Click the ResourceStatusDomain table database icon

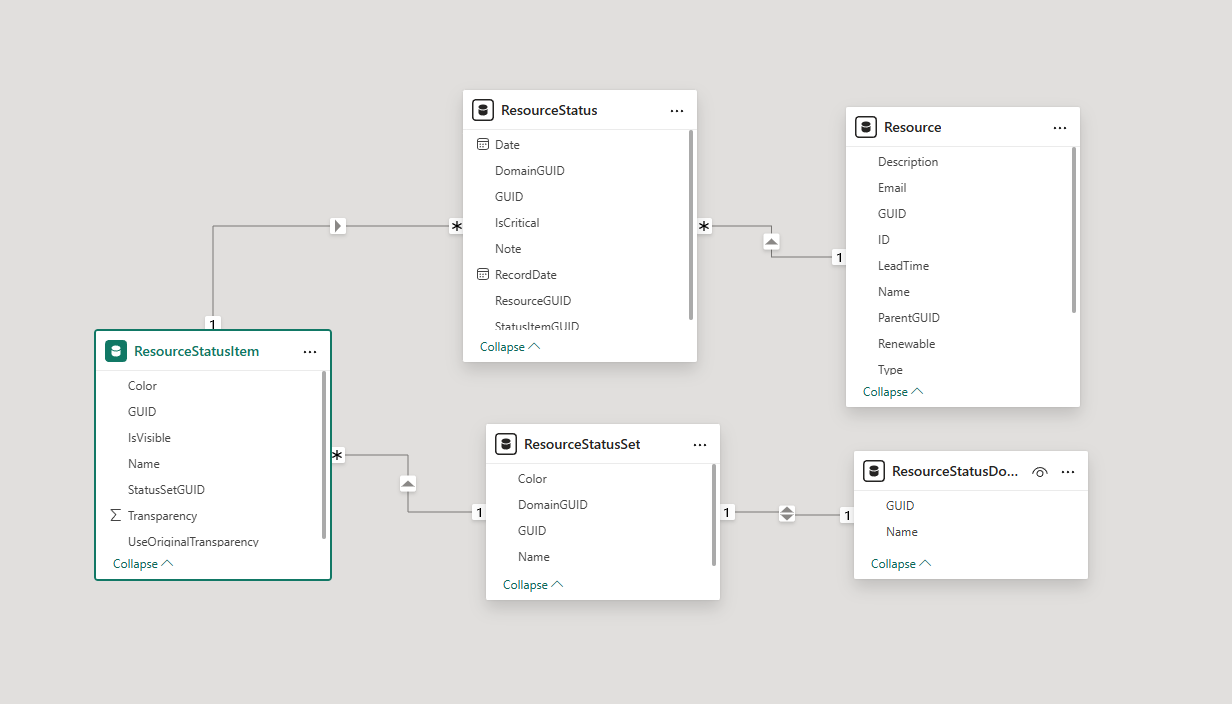(x=874, y=471)
